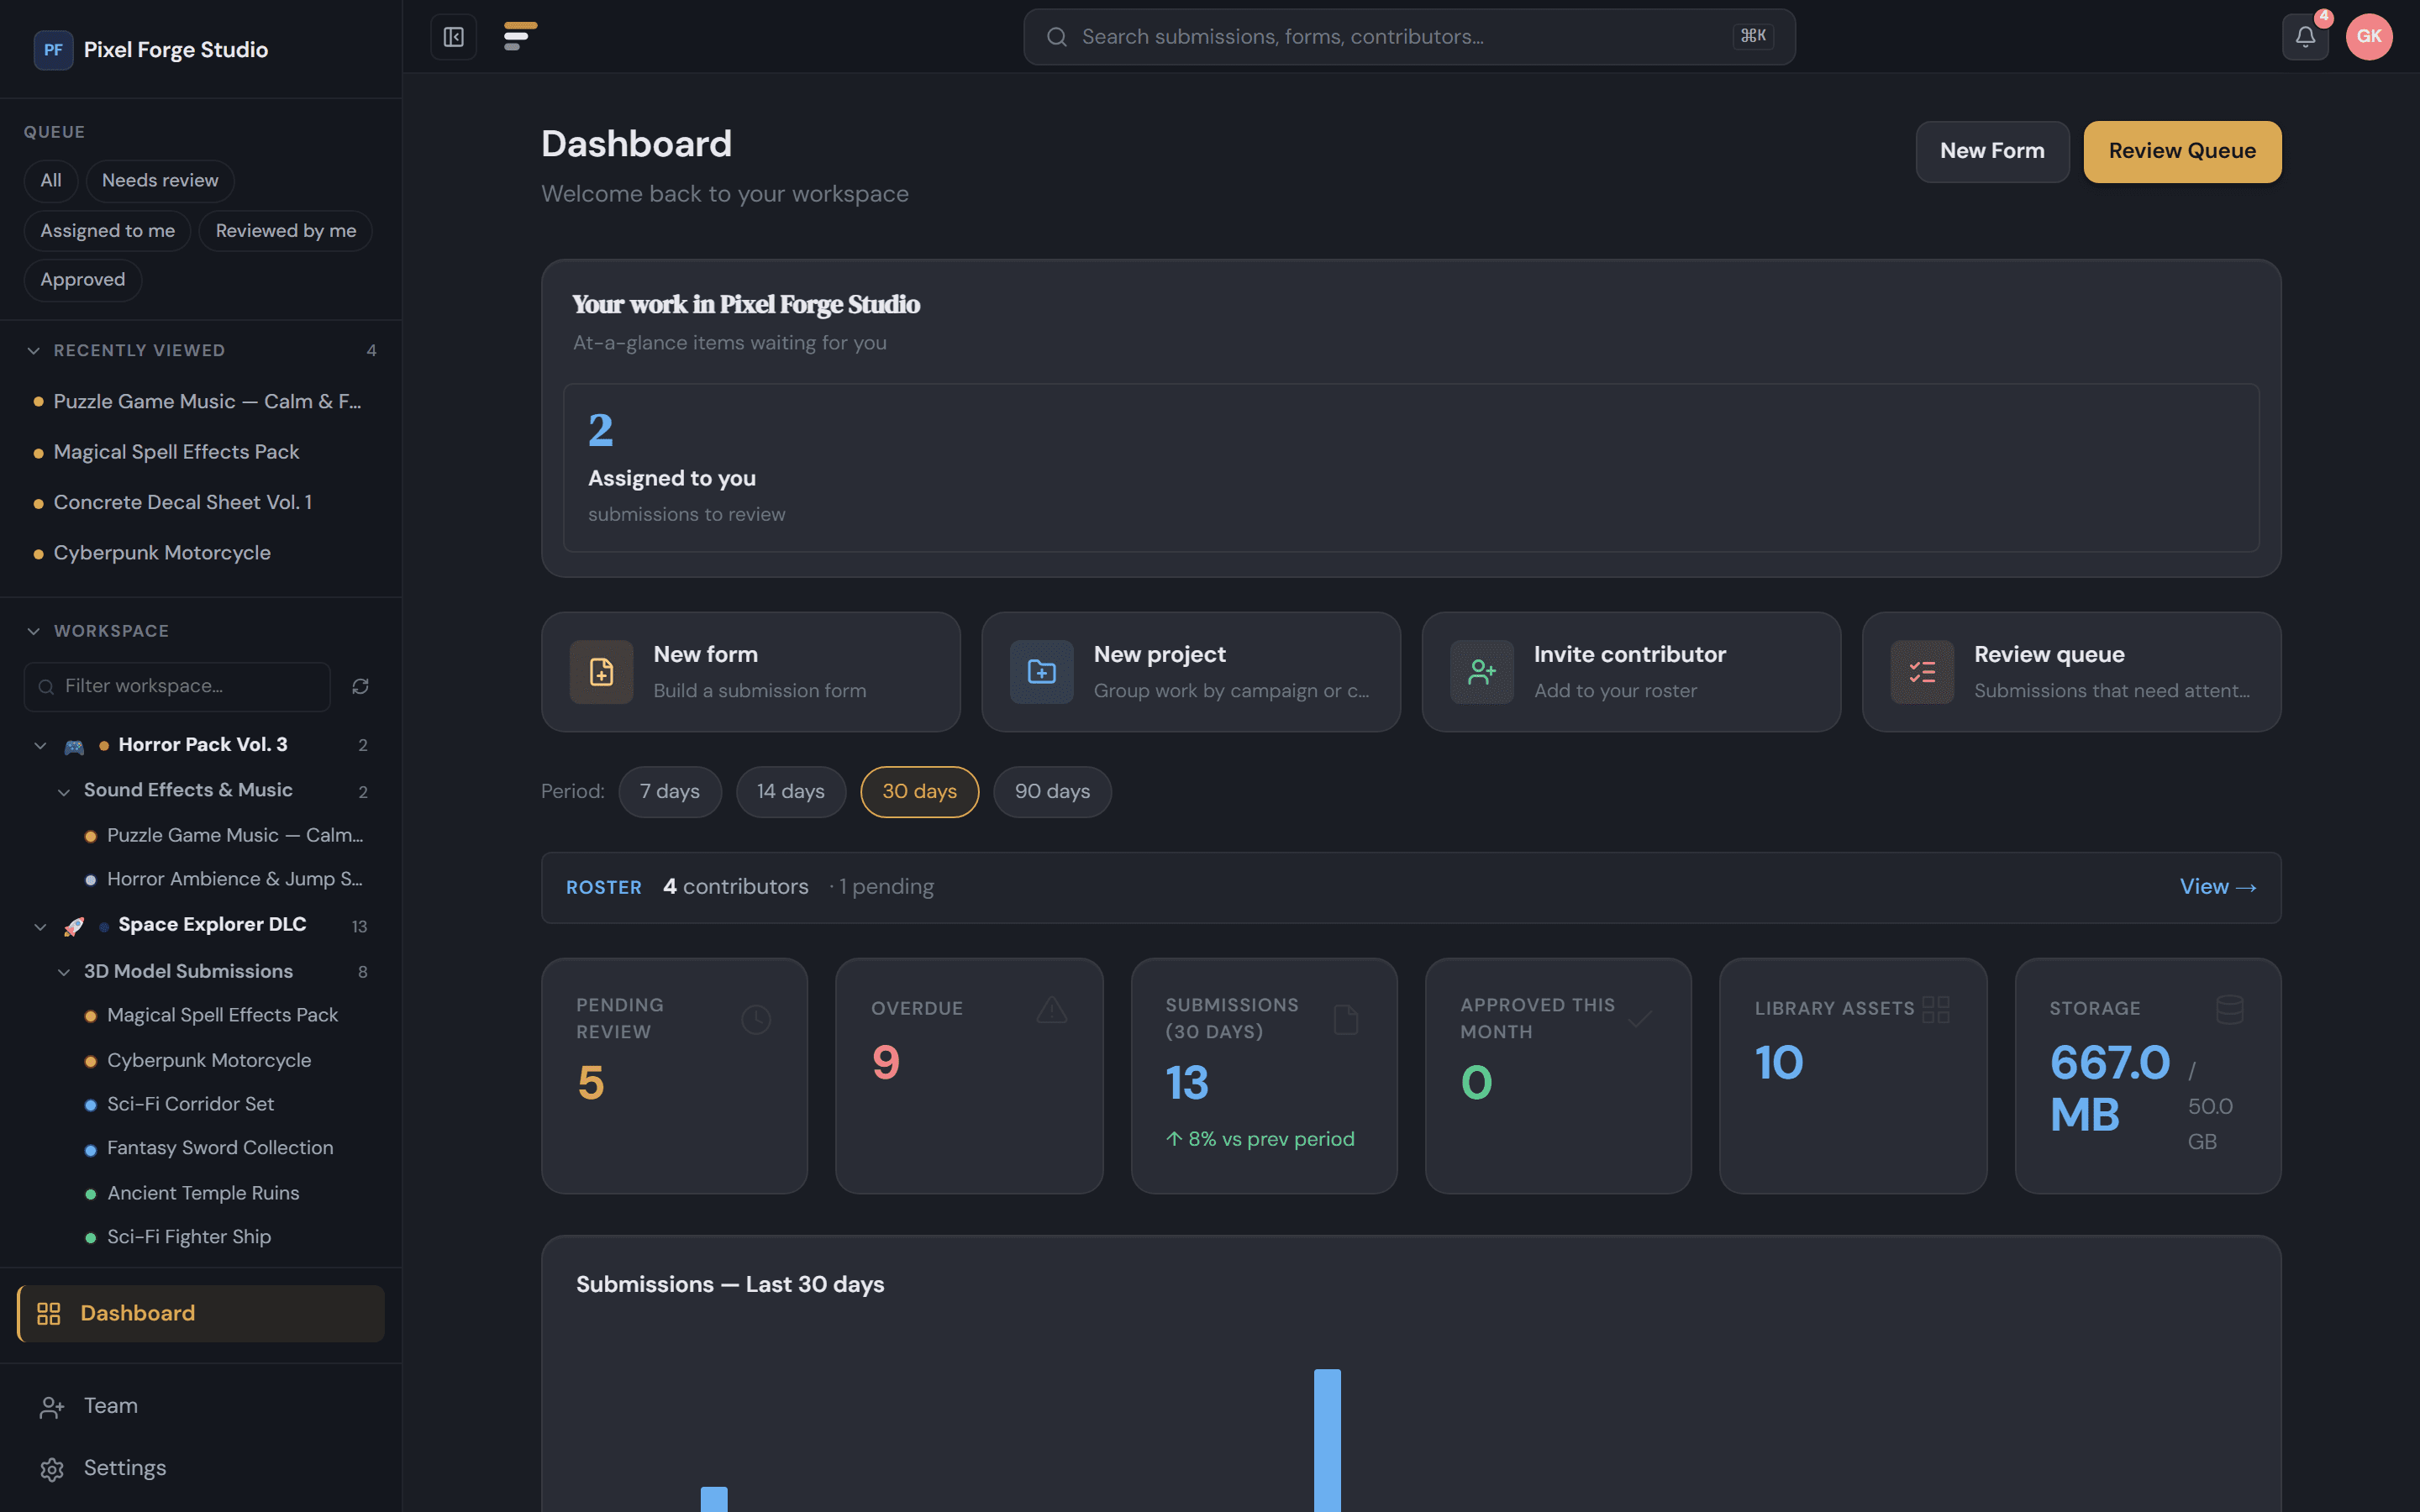Screen dimensions: 2420x1512
Task: Open Dashboard nav item
Action: point(201,1314)
